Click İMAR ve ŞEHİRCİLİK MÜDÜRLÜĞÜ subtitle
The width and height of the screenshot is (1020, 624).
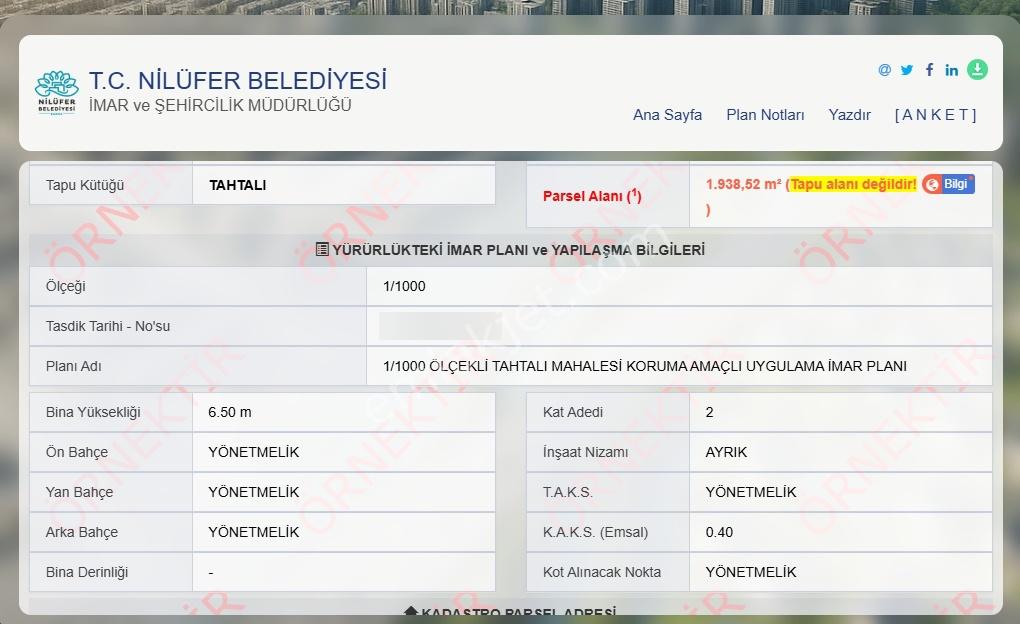pyautogui.click(x=220, y=105)
